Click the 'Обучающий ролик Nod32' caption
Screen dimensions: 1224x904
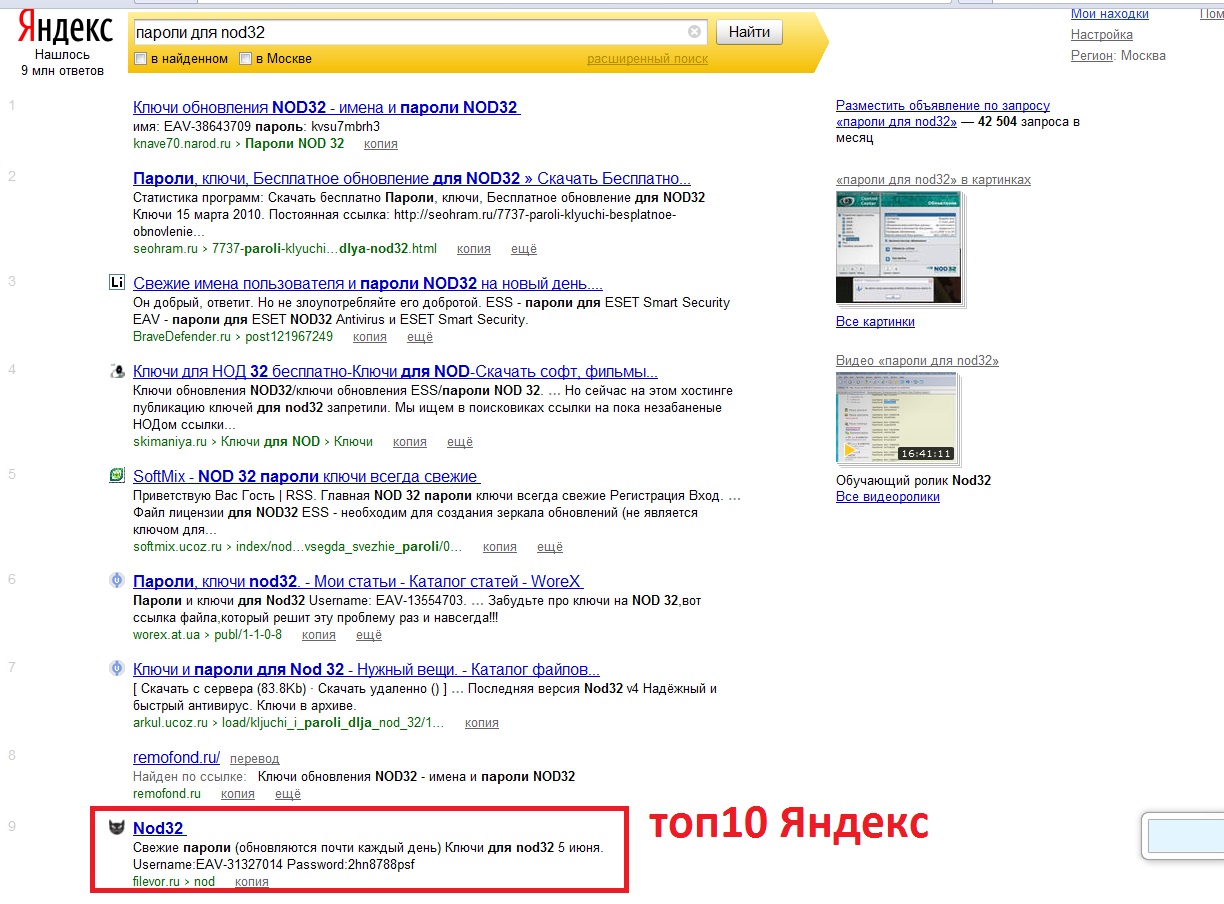click(914, 481)
